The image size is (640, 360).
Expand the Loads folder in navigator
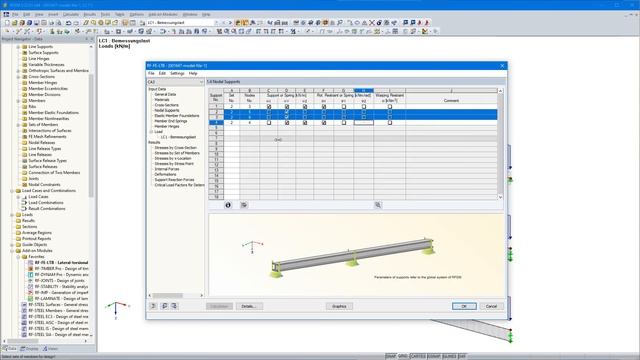pos(12,215)
